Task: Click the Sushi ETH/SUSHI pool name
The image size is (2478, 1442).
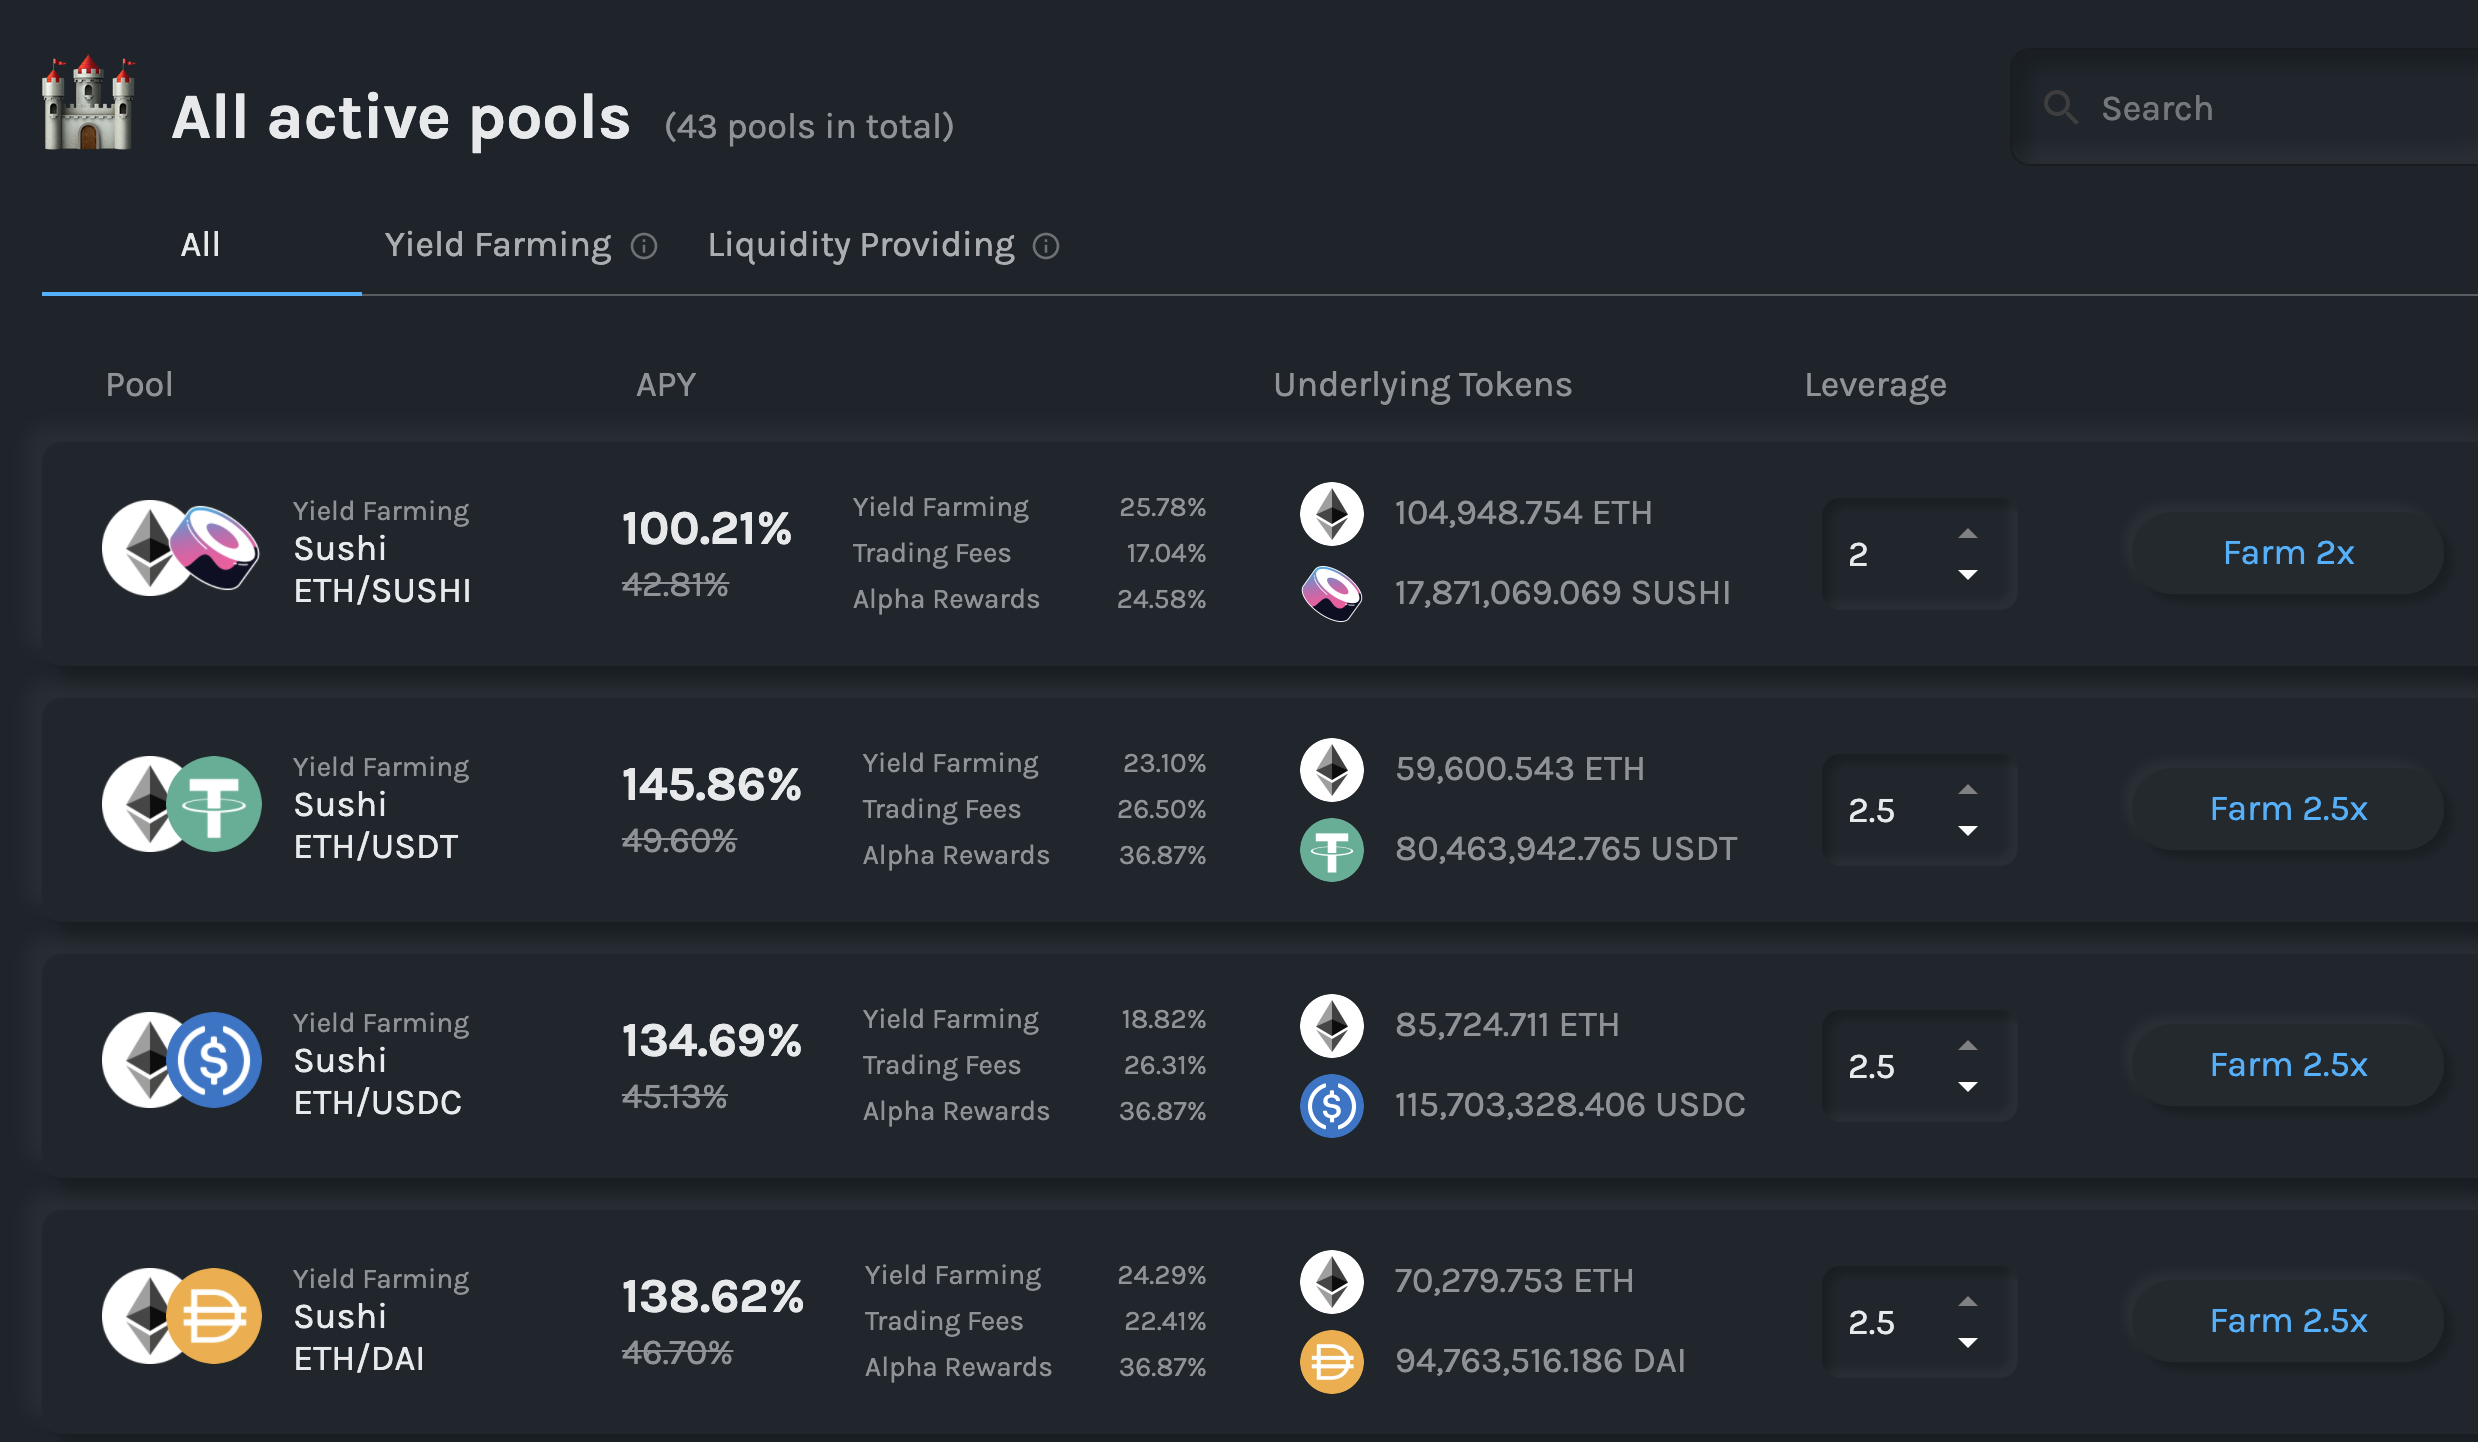Action: (x=382, y=569)
